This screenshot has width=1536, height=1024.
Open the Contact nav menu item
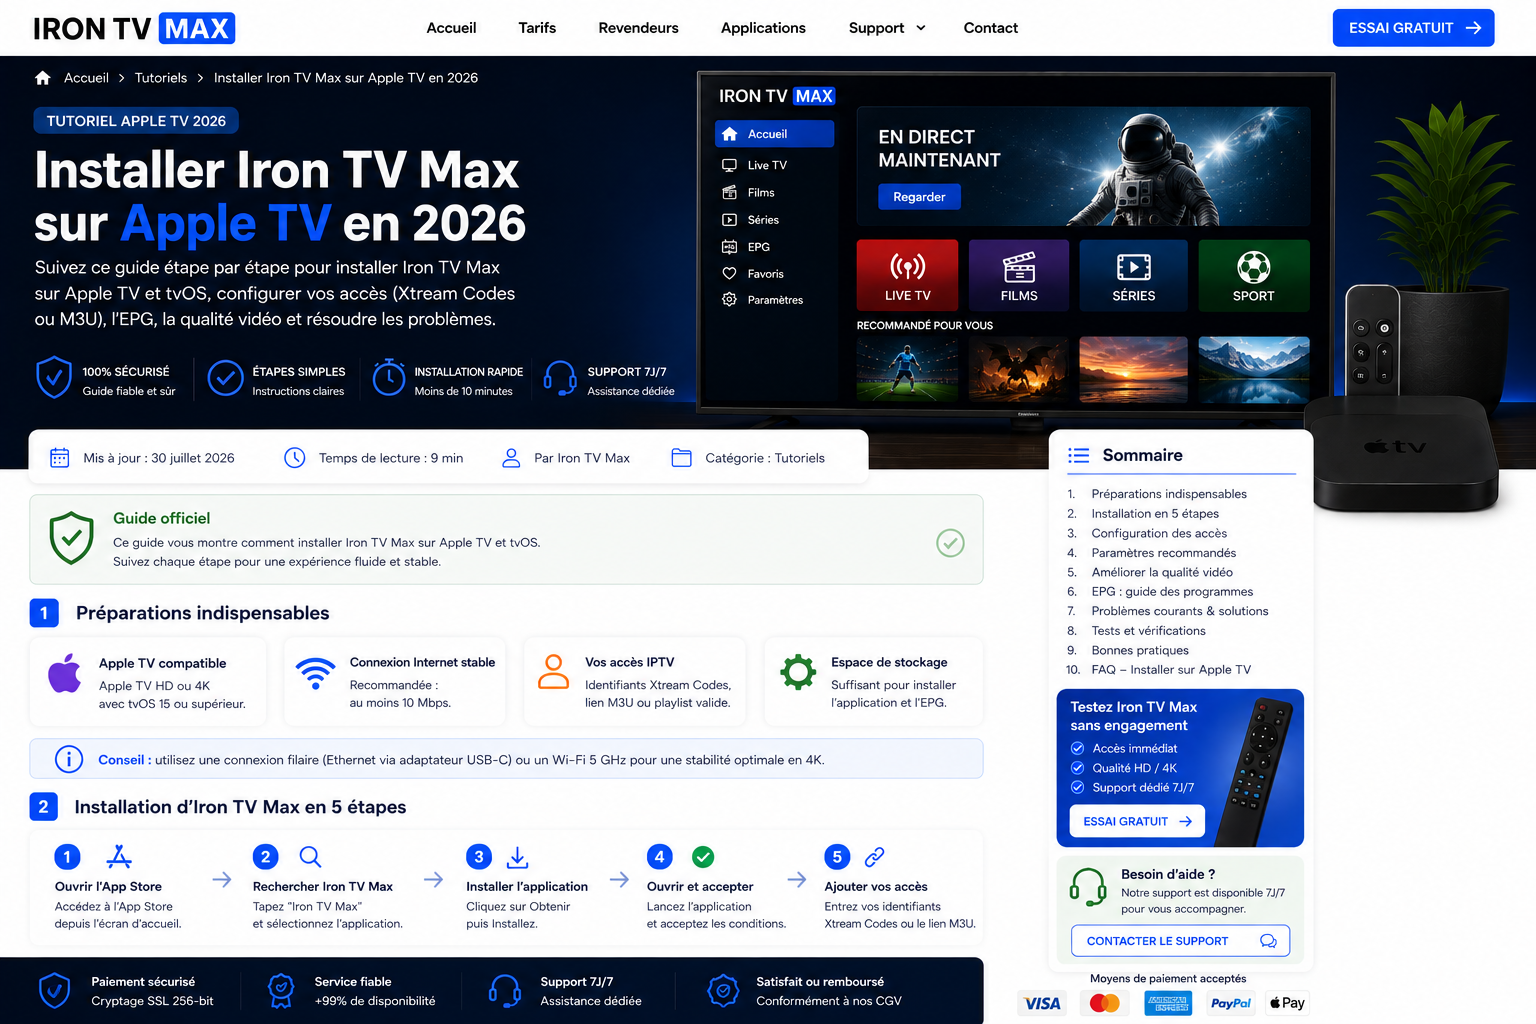[x=990, y=28]
